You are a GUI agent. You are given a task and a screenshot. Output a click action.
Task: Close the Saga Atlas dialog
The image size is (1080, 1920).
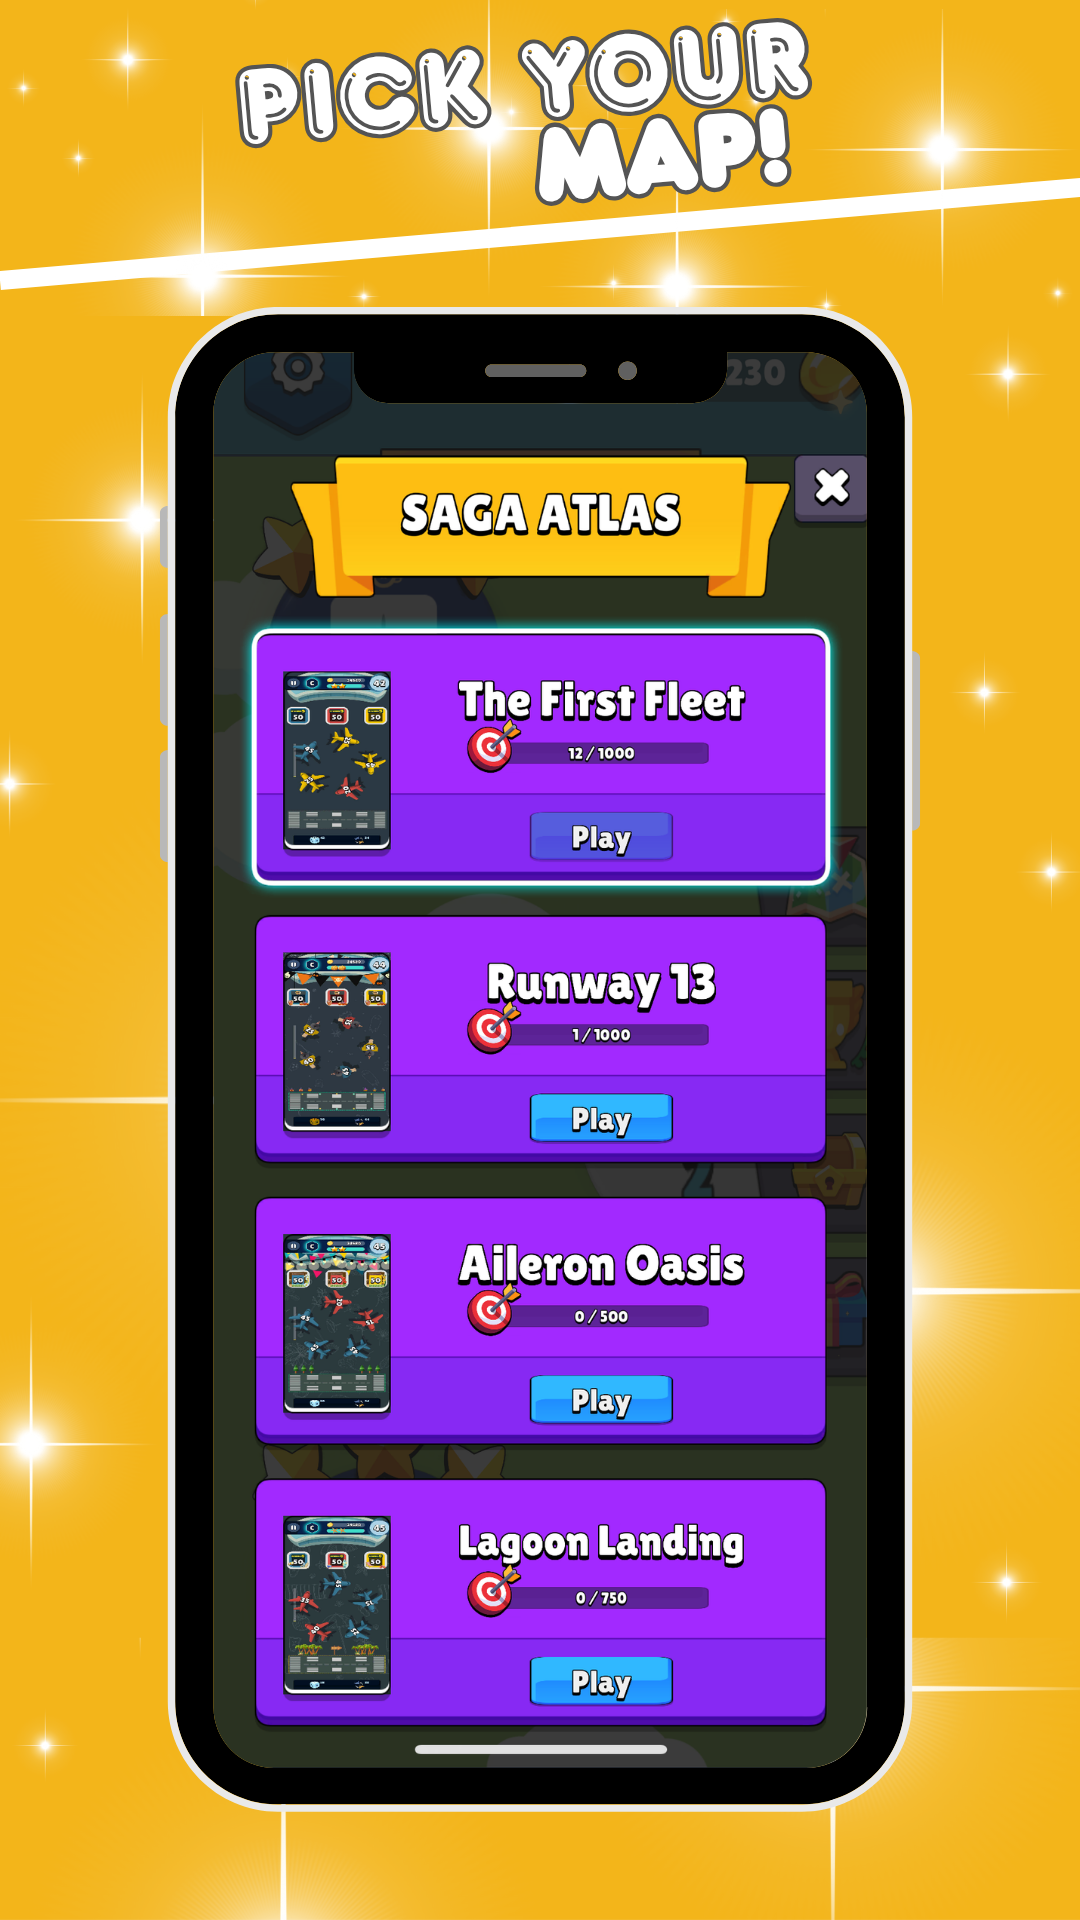pyautogui.click(x=831, y=488)
